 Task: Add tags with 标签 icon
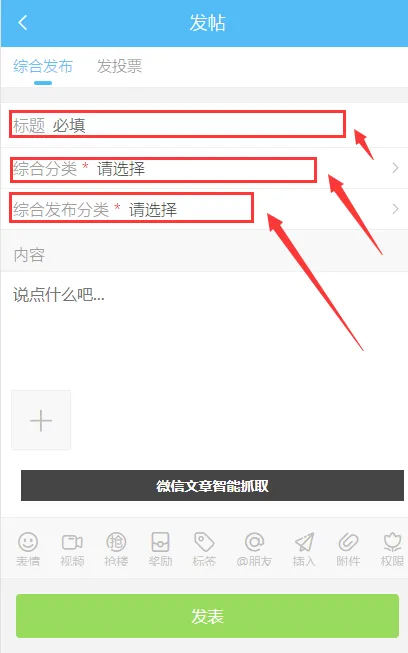[x=204, y=549]
